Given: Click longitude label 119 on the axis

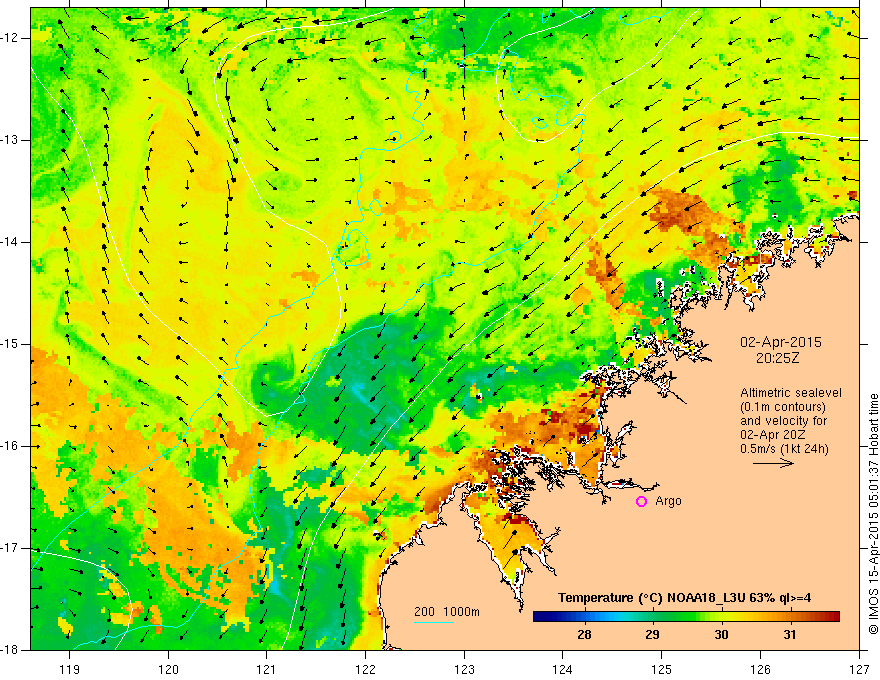Looking at the screenshot, I should [x=70, y=669].
